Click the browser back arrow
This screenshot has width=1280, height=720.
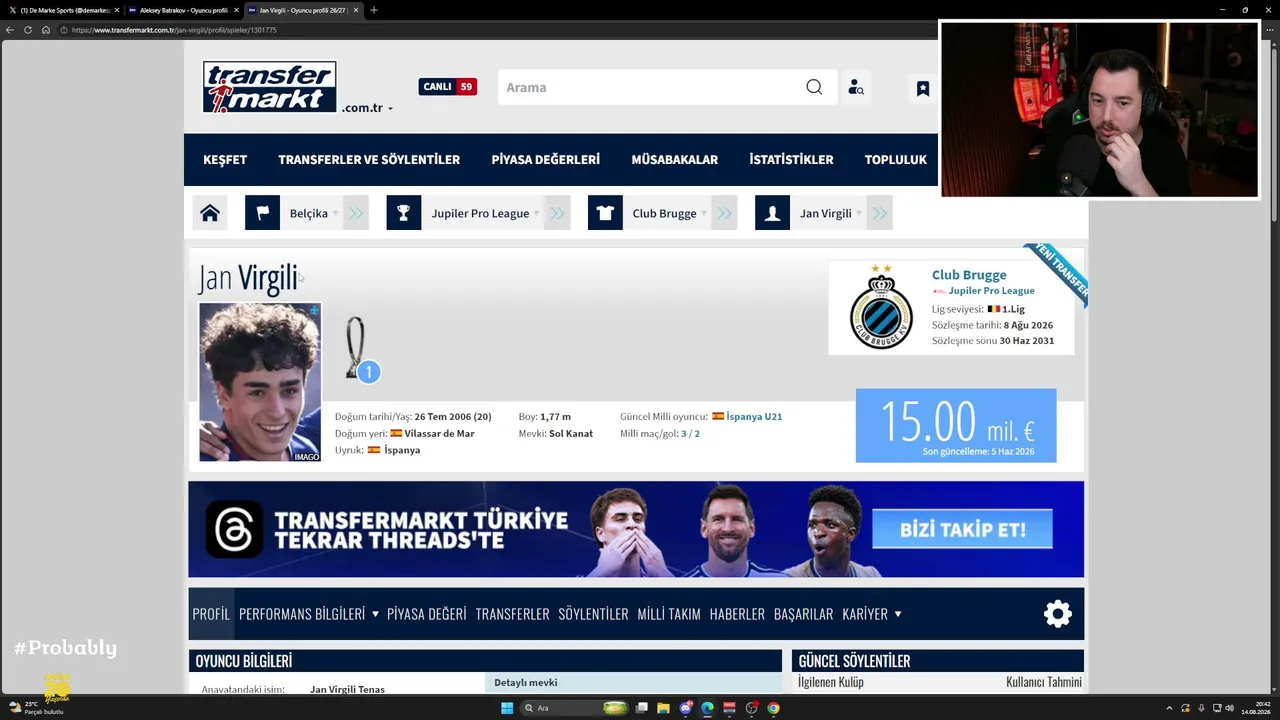tap(10, 30)
